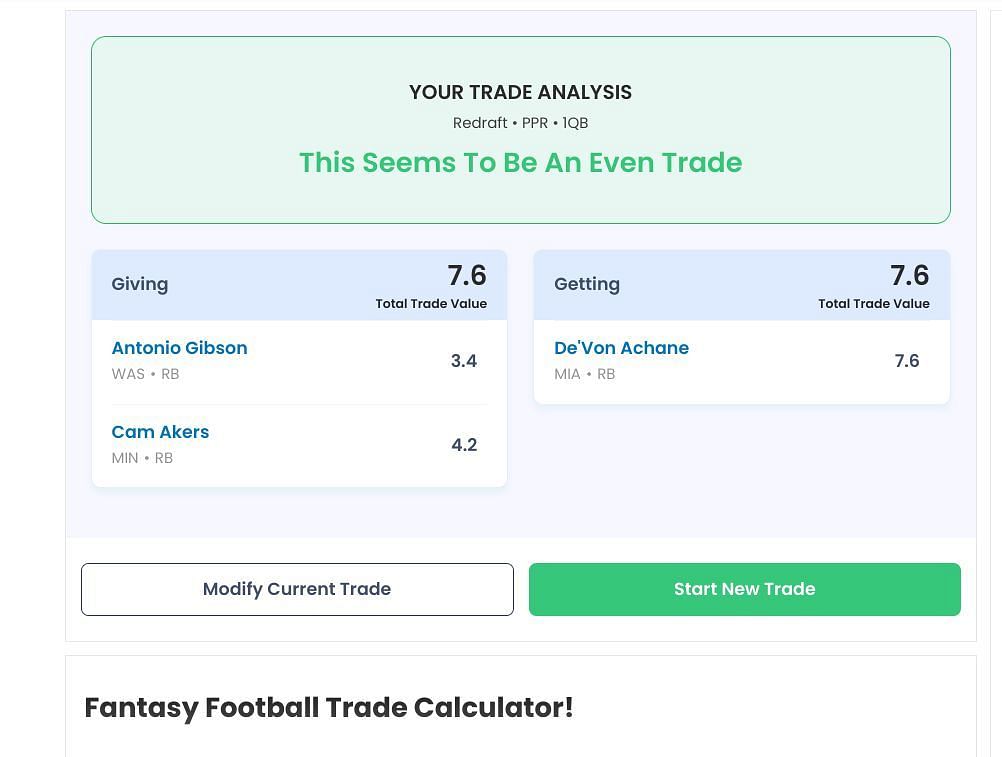Open the De'Von Achane player link
The image size is (1002, 757).
click(621, 348)
